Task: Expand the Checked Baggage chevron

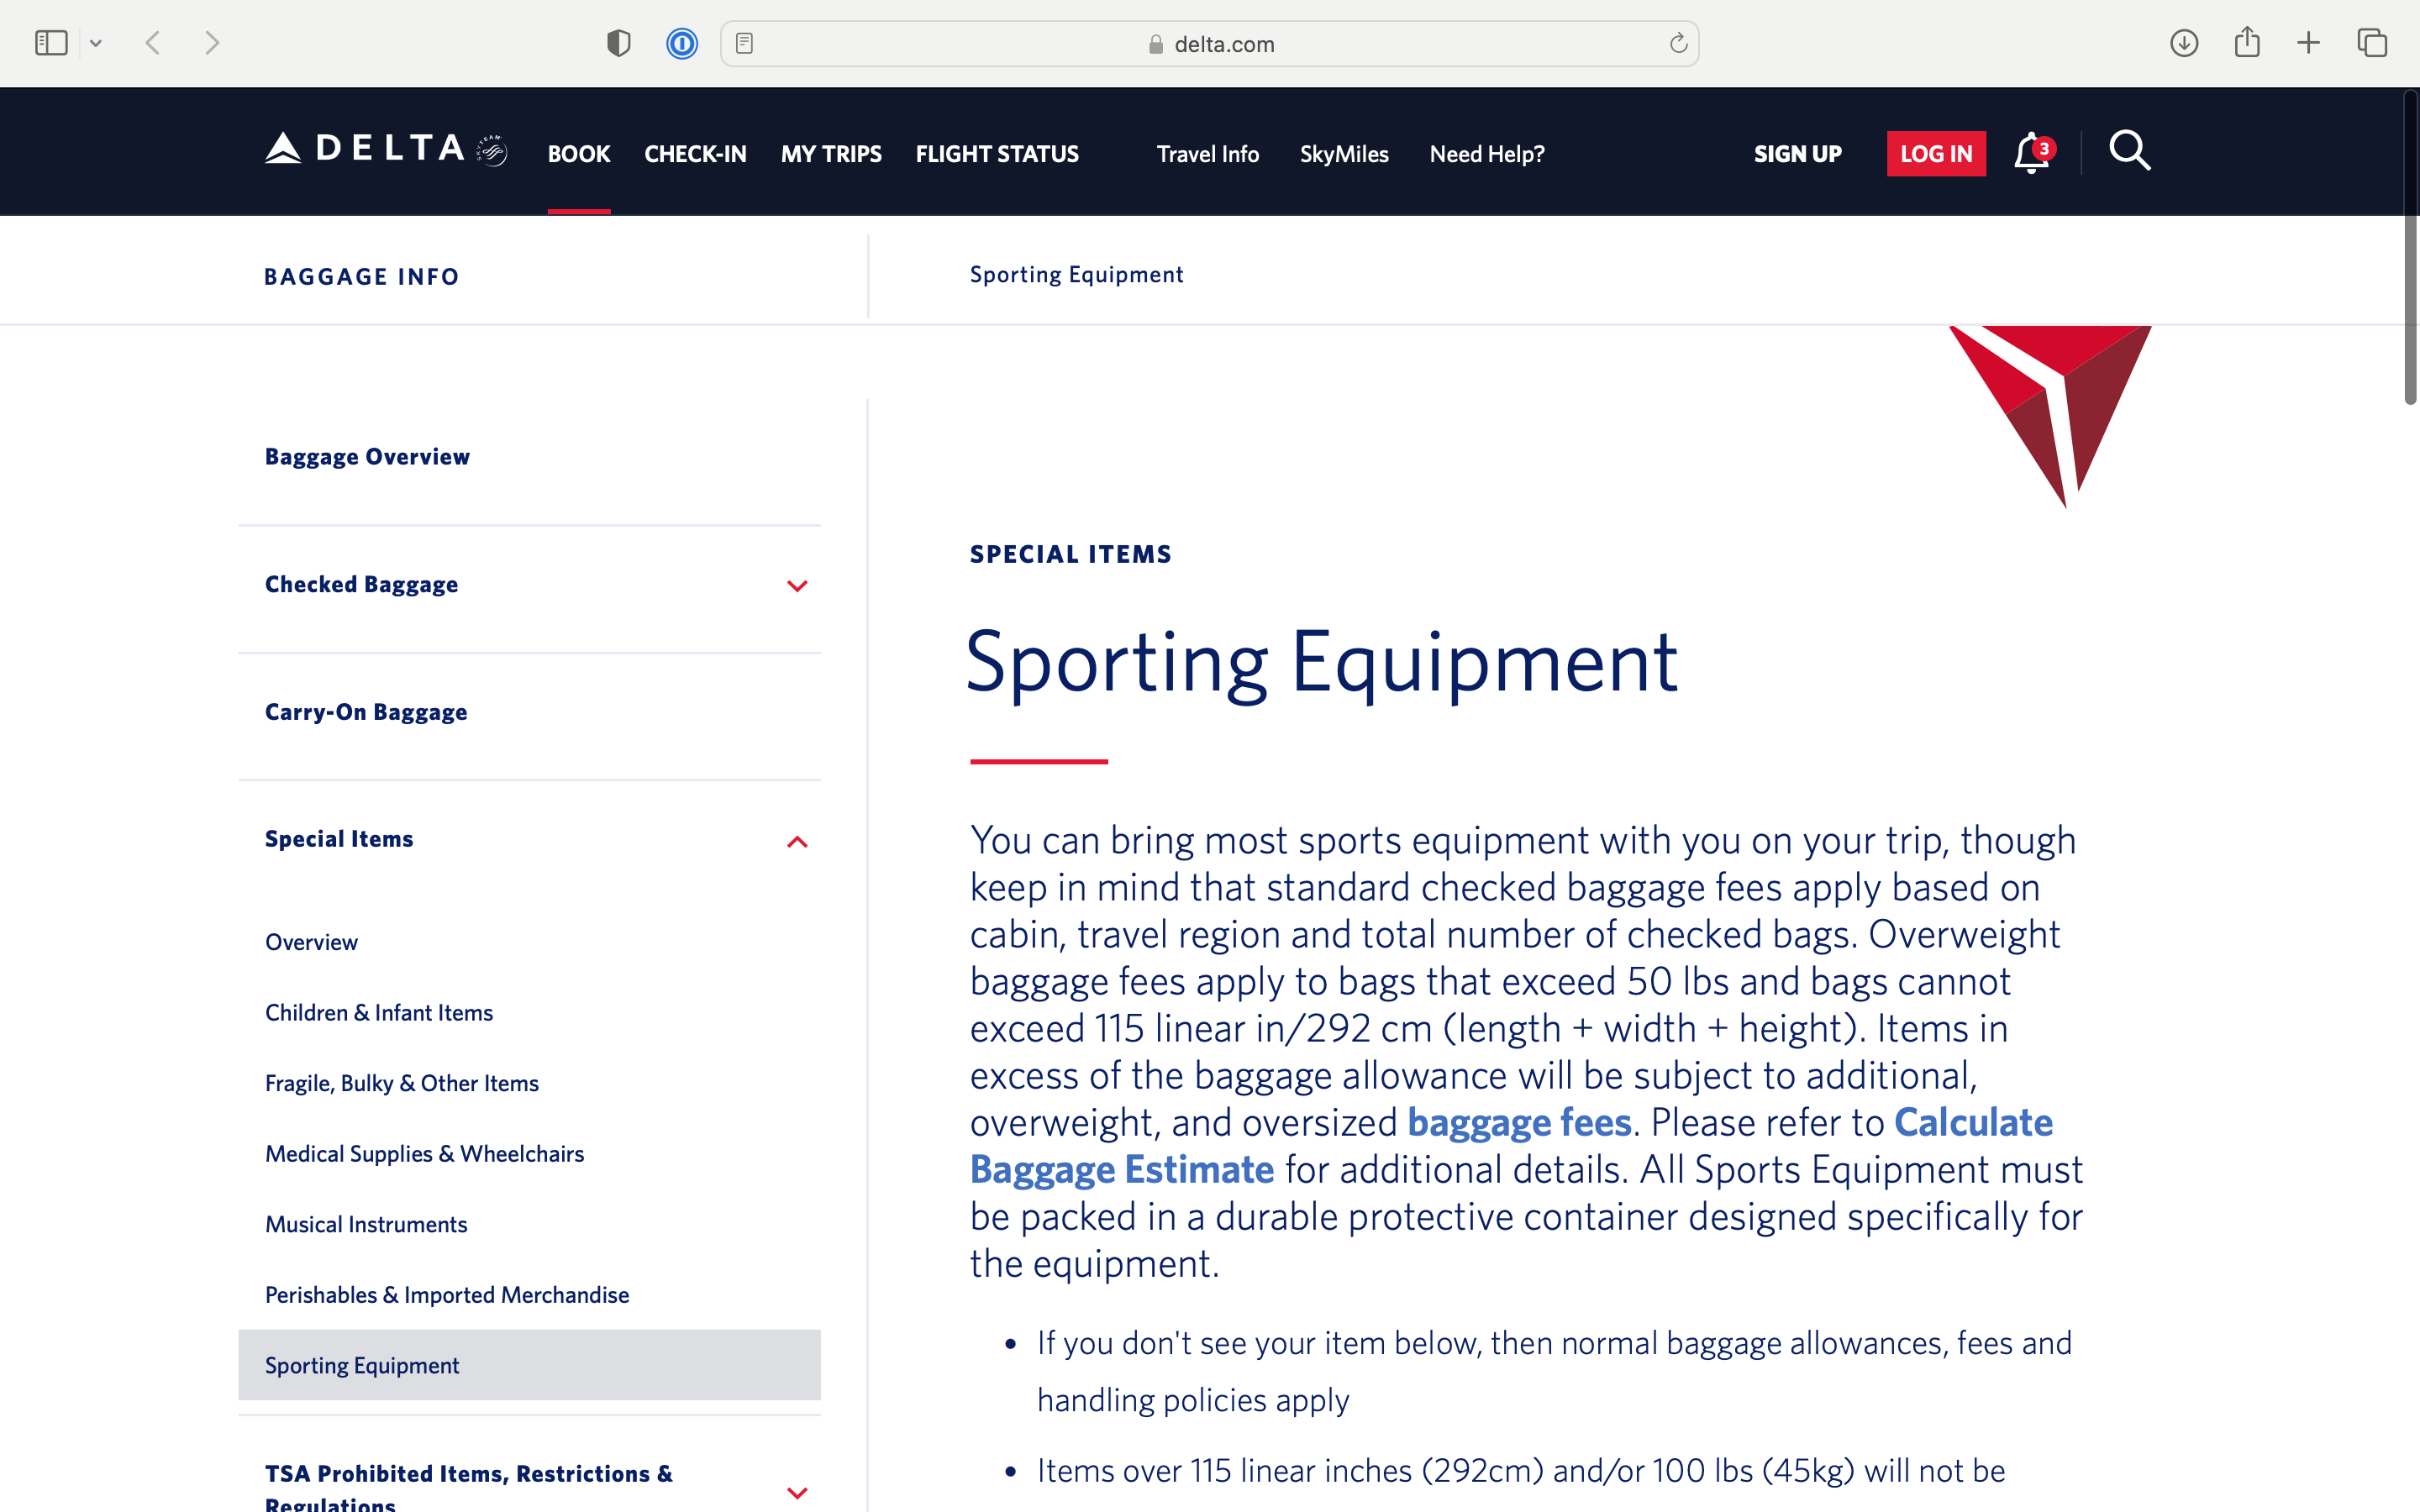Action: [797, 586]
